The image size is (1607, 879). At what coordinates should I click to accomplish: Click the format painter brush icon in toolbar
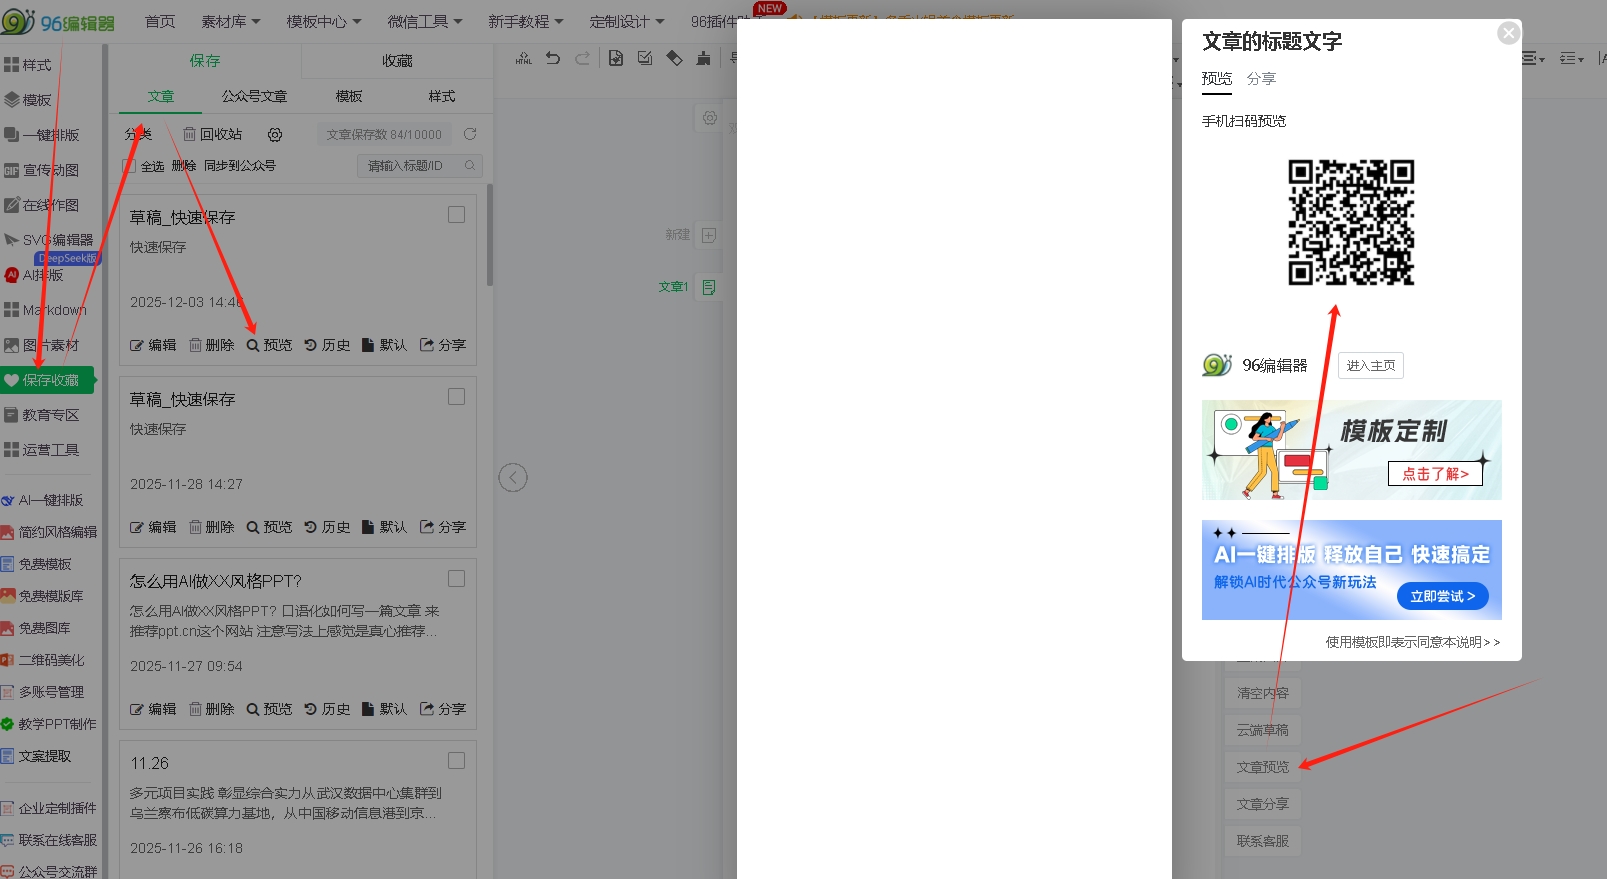pyautogui.click(x=703, y=59)
